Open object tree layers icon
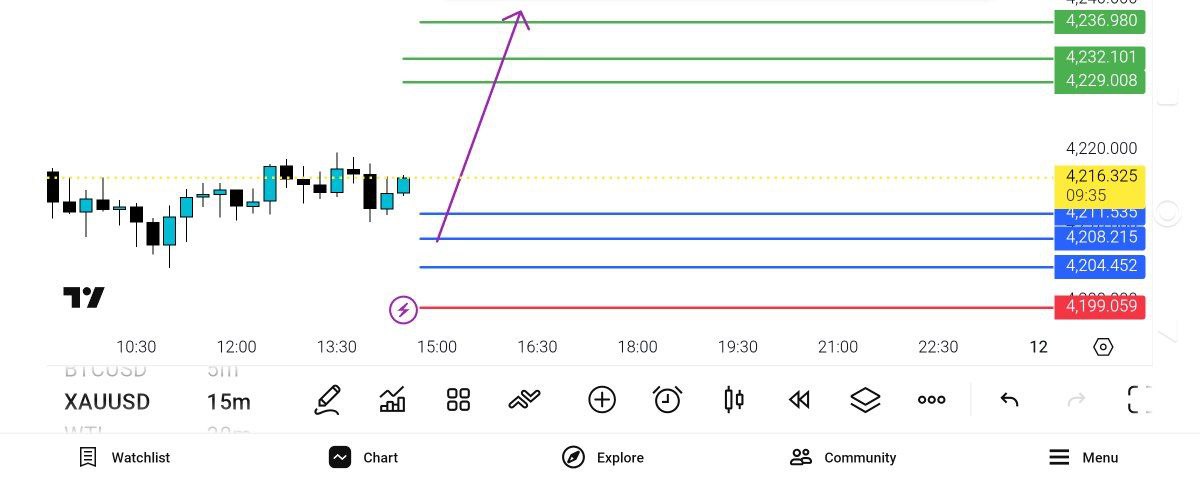Viewport: 1200px width, 482px height. pos(865,400)
